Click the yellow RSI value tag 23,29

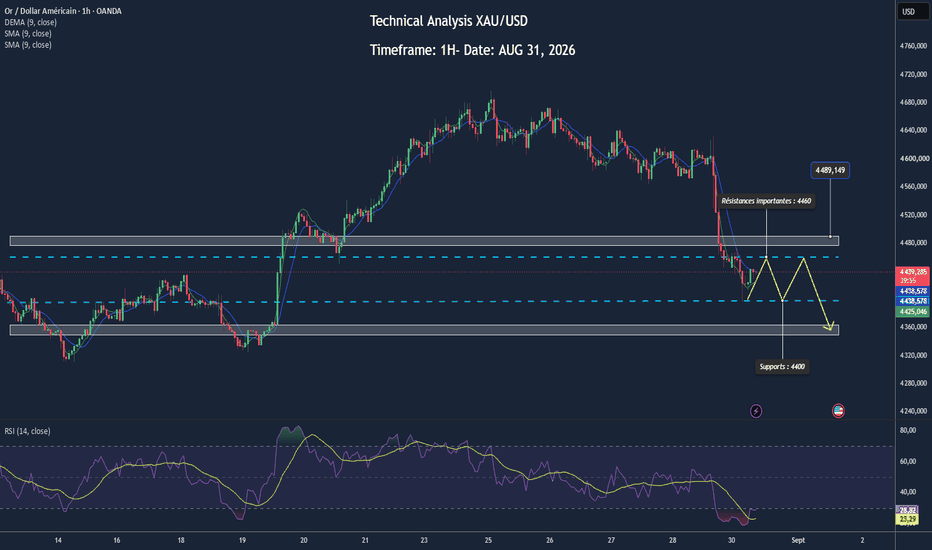(x=907, y=520)
